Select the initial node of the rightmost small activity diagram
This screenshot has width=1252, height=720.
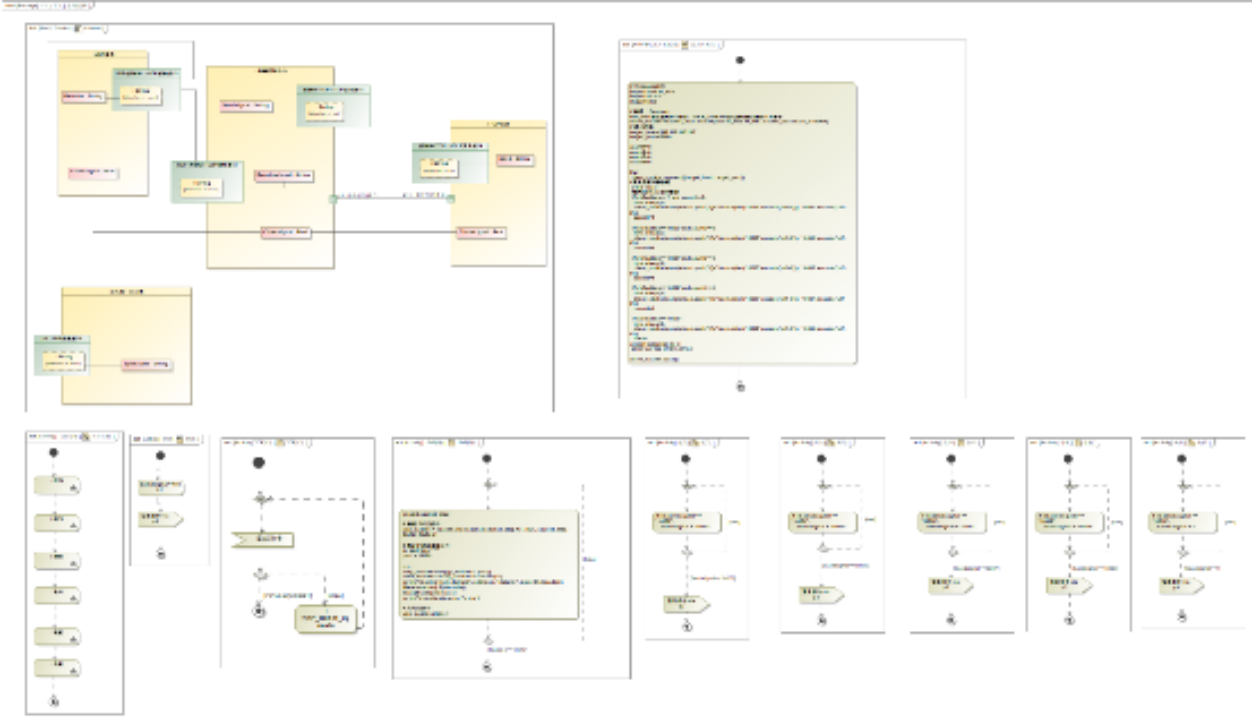[1182, 458]
